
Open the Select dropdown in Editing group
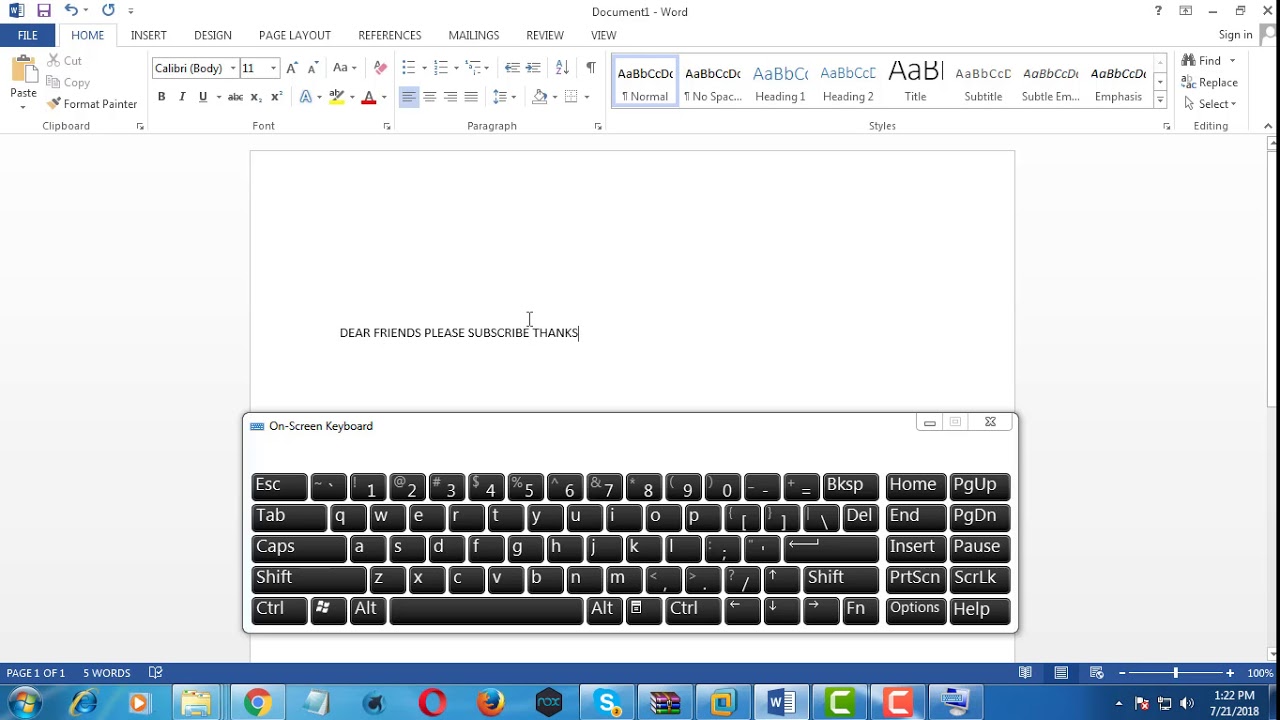[1209, 104]
